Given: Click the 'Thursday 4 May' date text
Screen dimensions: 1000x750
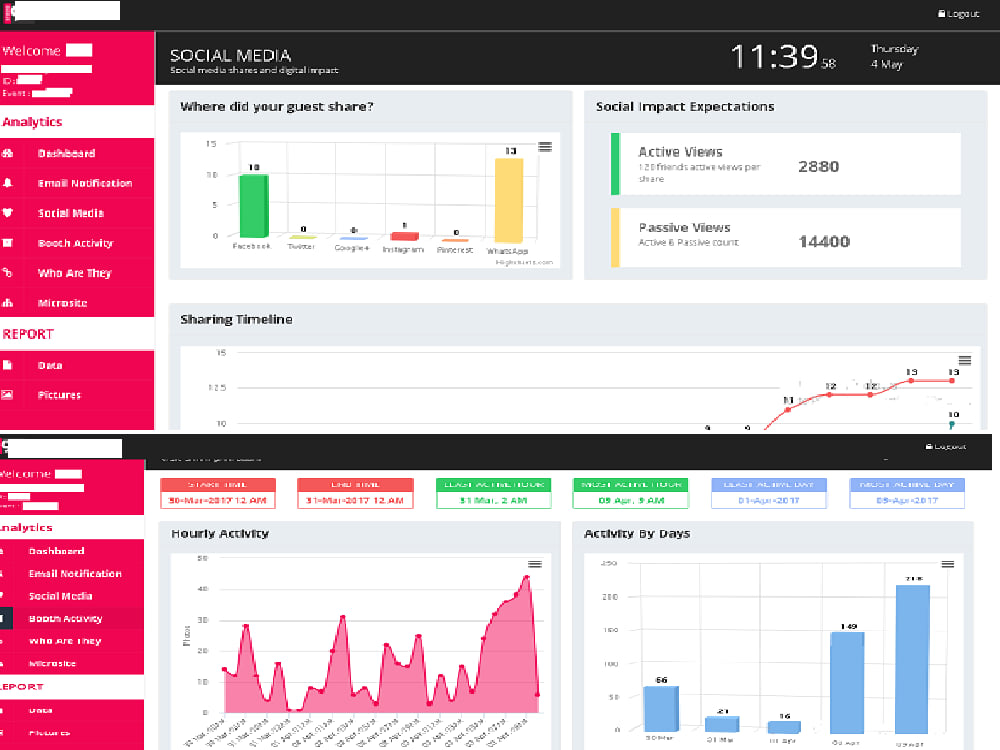Looking at the screenshot, I should click(894, 57).
